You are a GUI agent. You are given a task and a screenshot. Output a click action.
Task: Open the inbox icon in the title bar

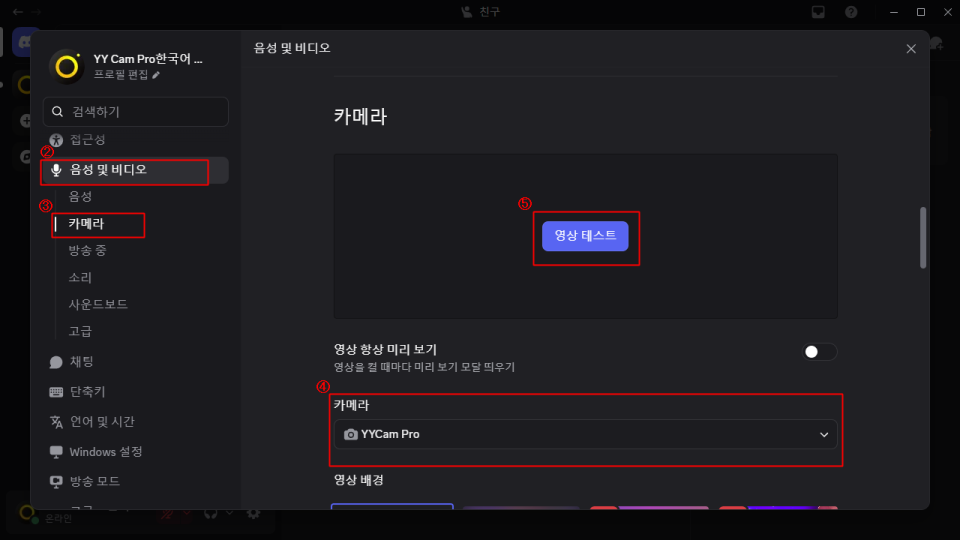[x=817, y=12]
